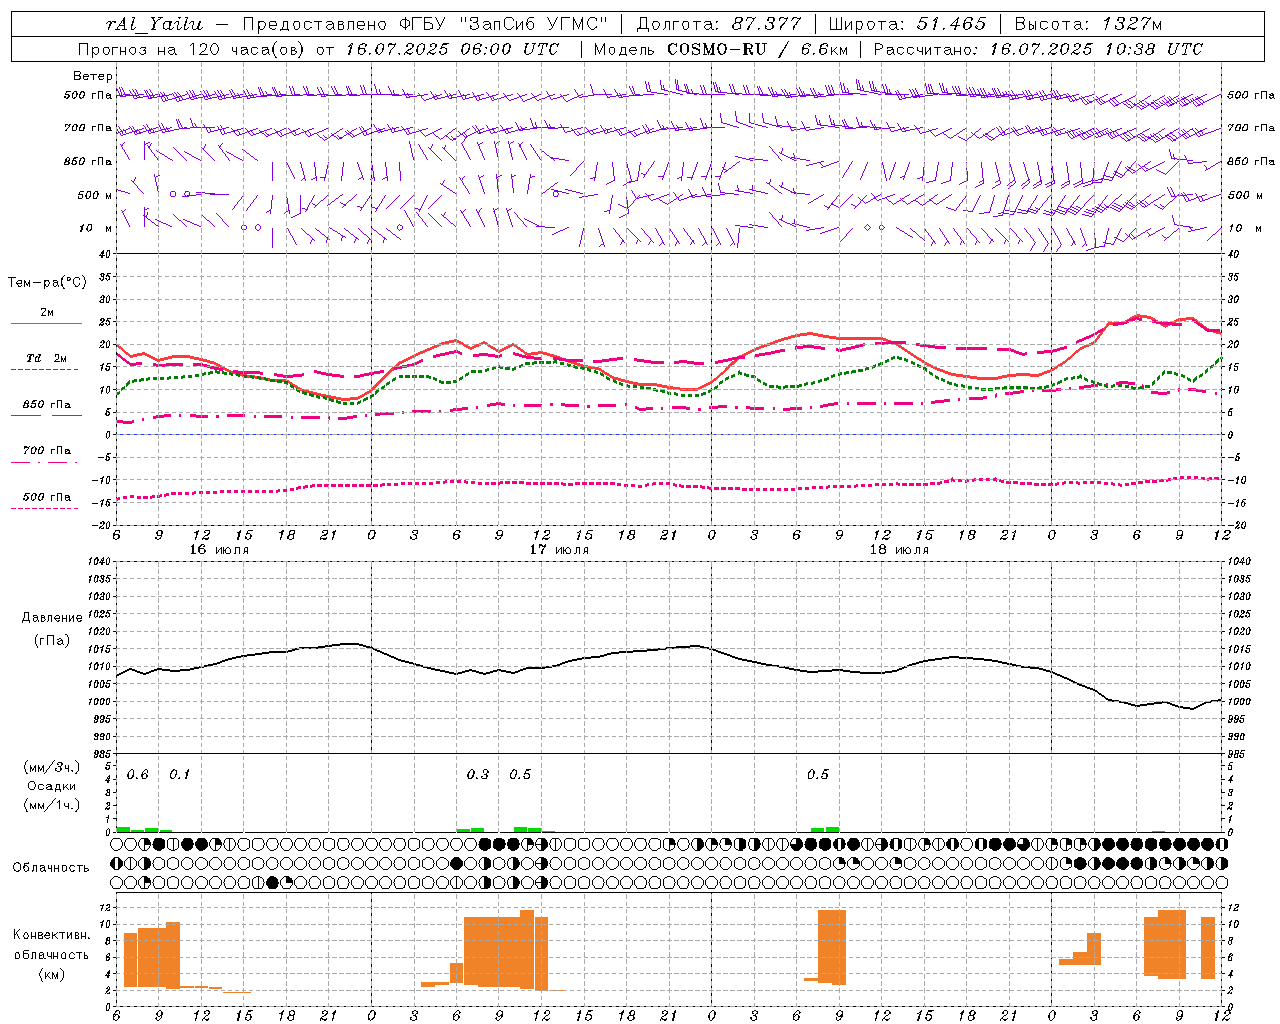The width and height of the screenshot is (1280, 1024).
Task: Click the "(мм/3ч.)" precipitation unit label
Action: point(52,767)
